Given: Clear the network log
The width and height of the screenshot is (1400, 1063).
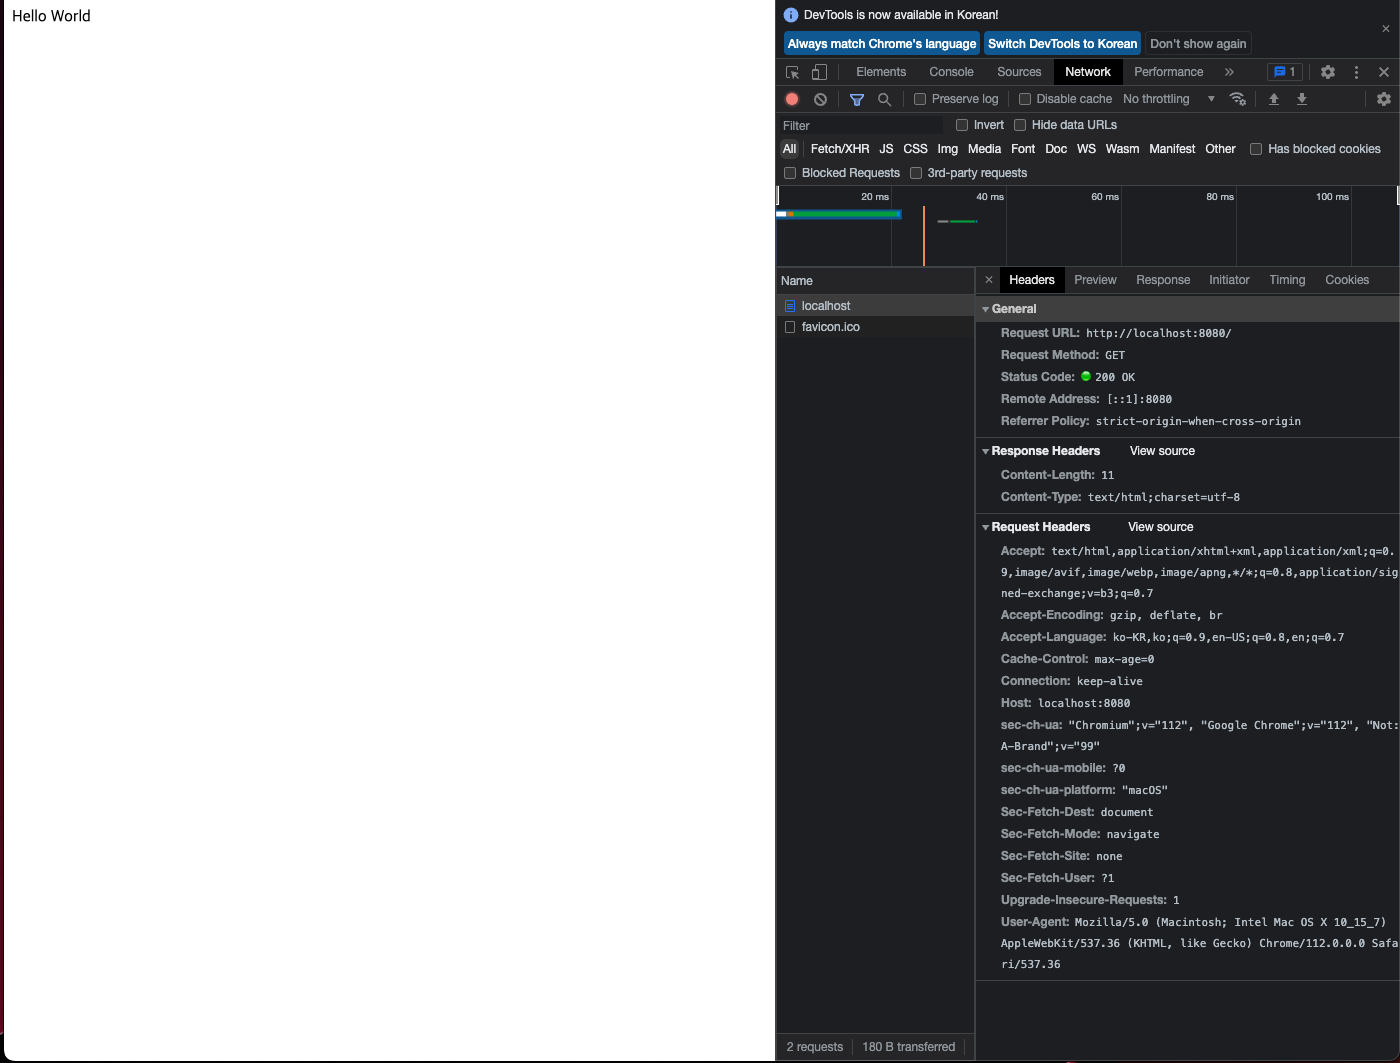Looking at the screenshot, I should (820, 99).
